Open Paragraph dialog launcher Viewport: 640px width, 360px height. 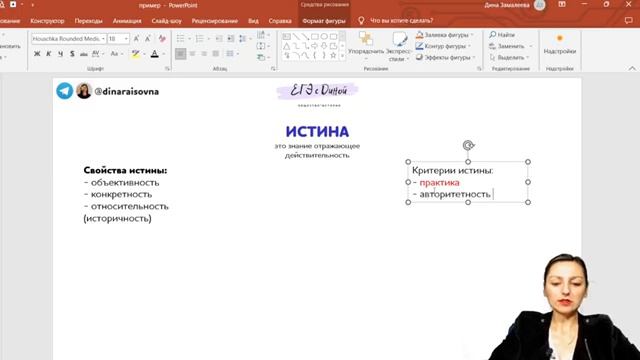pyautogui.click(x=273, y=69)
